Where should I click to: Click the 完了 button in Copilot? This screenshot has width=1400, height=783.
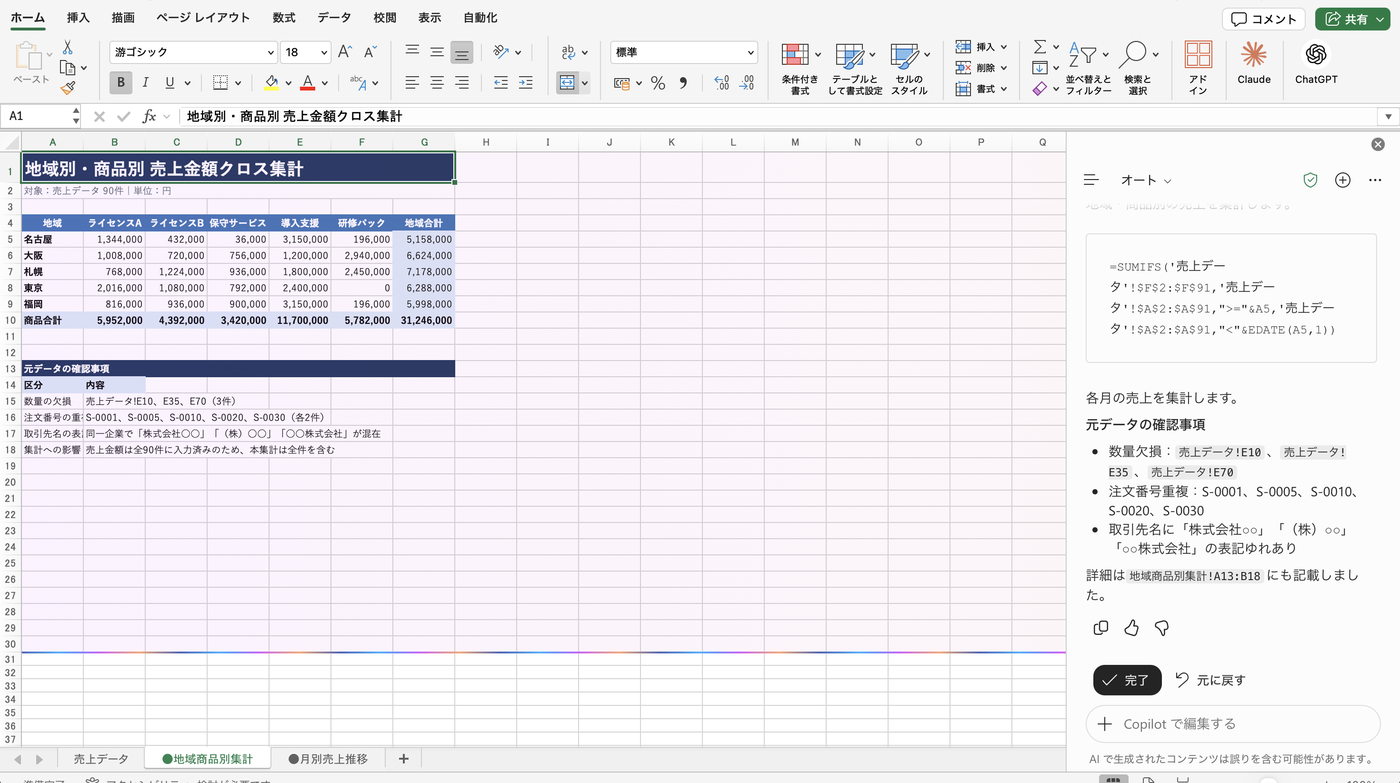[1127, 680]
